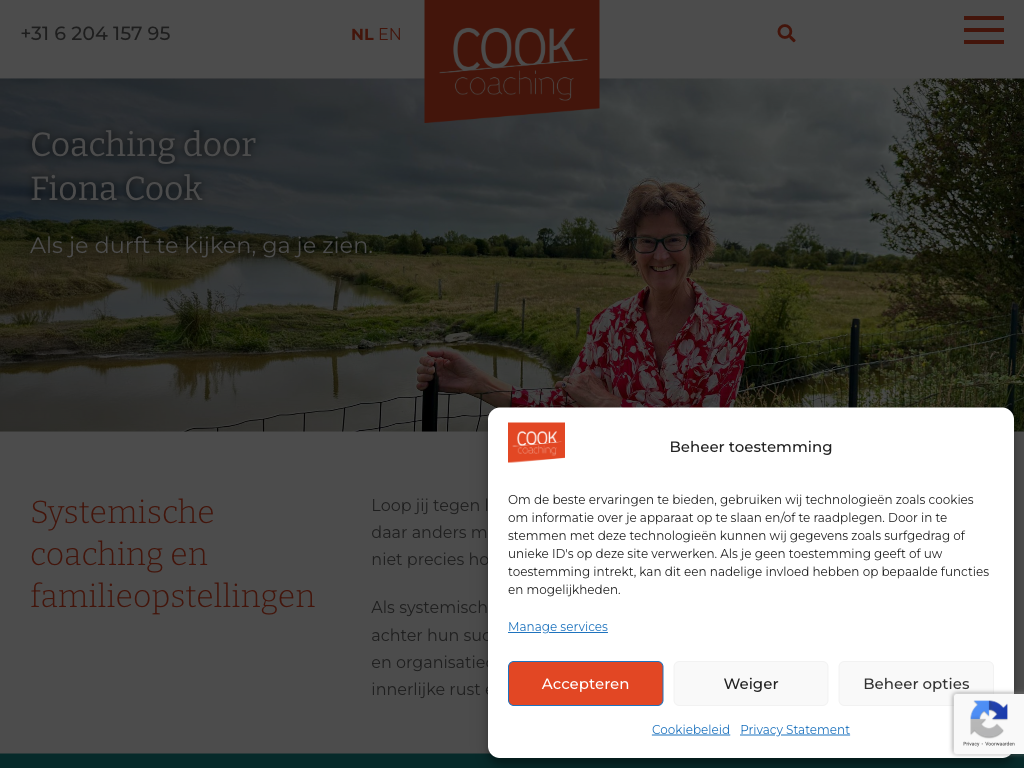Viewport: 1024px width, 768px height.
Task: Click the Beheer toestemming dialog title
Action: click(x=750, y=447)
